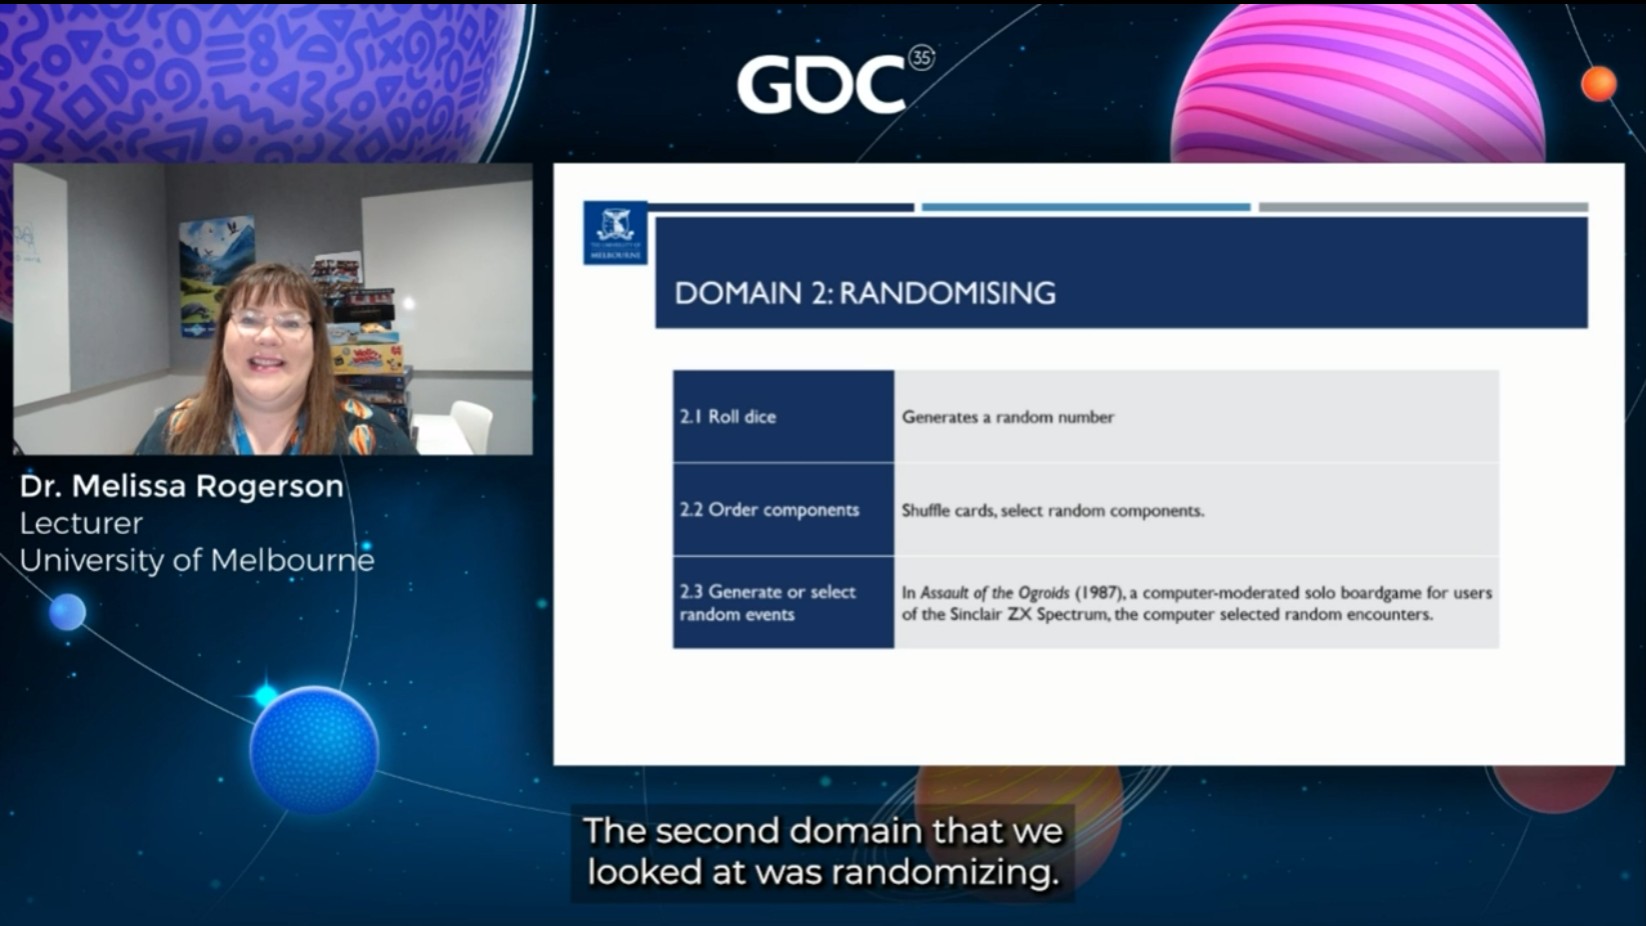Click 'Shuffle cards, select random components.' text
Screen dimensions: 1646x926
click(1053, 510)
